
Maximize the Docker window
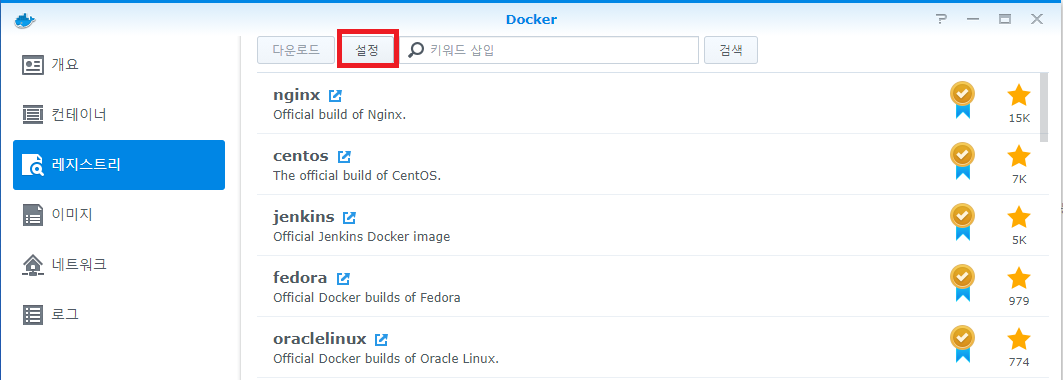tap(1005, 20)
